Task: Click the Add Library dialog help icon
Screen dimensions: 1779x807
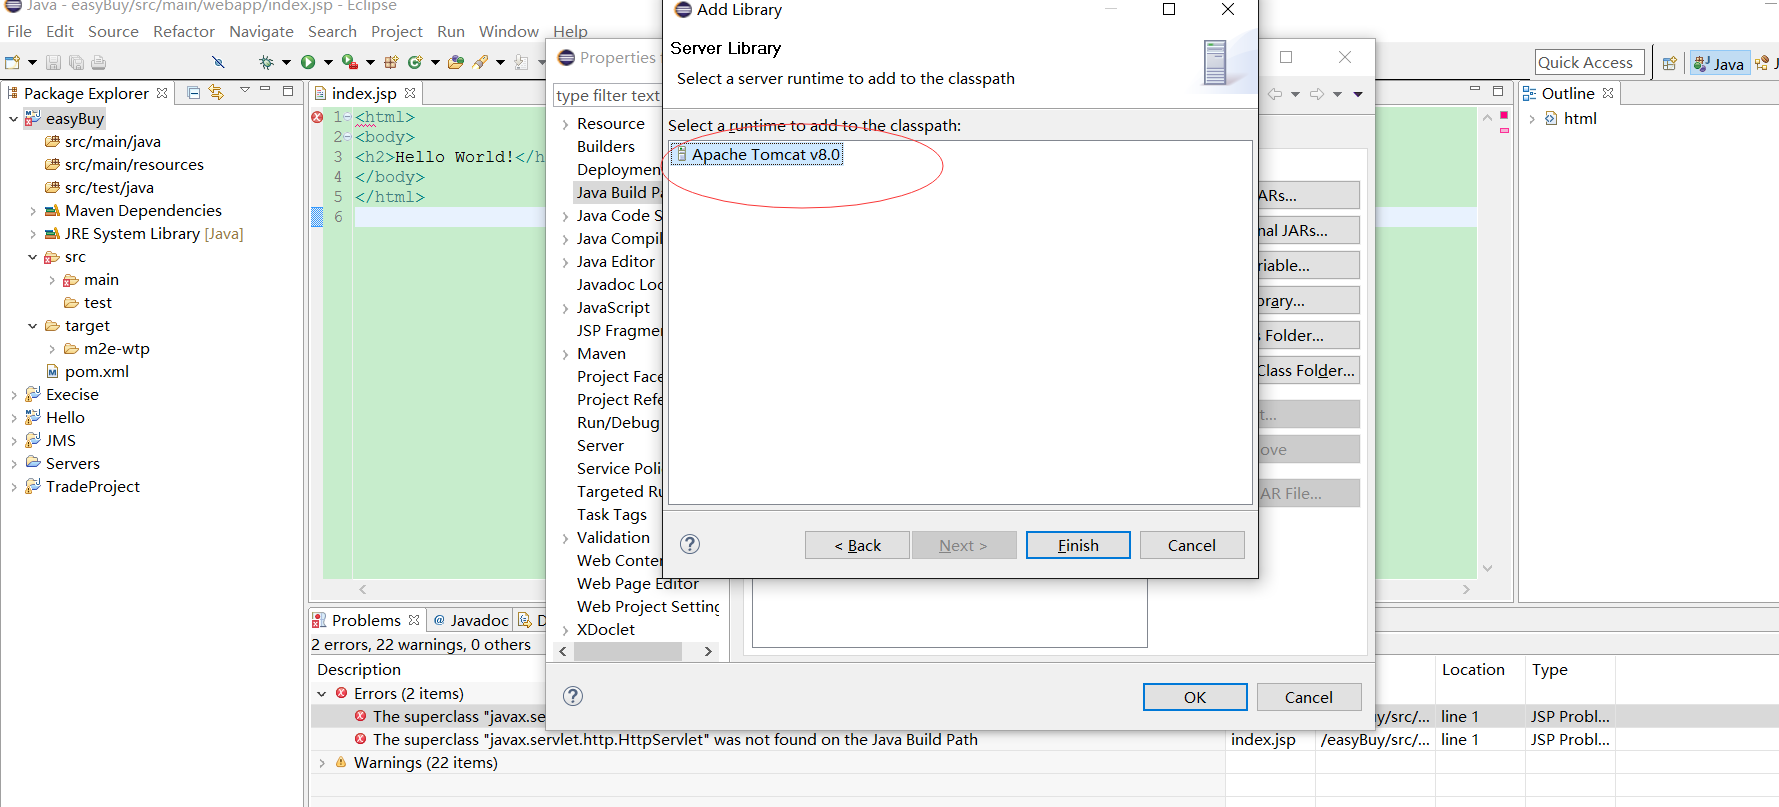Action: [690, 544]
